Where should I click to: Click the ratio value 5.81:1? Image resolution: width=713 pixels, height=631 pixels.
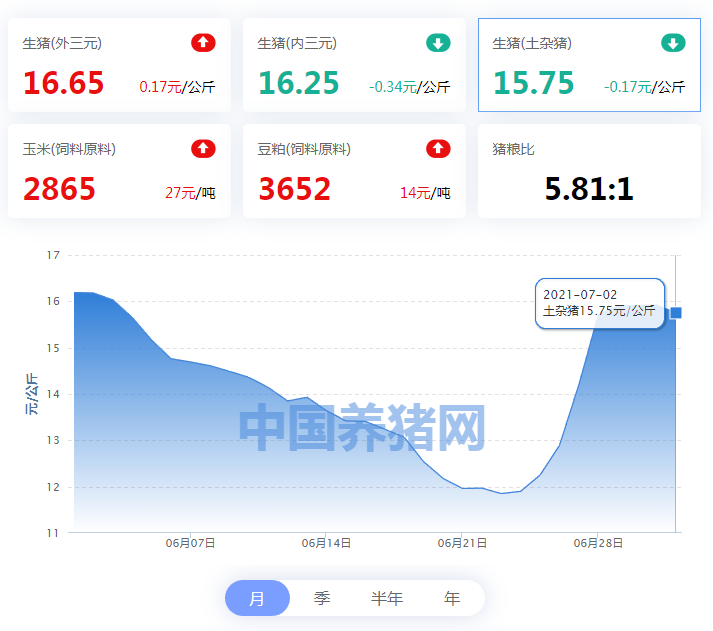(589, 189)
